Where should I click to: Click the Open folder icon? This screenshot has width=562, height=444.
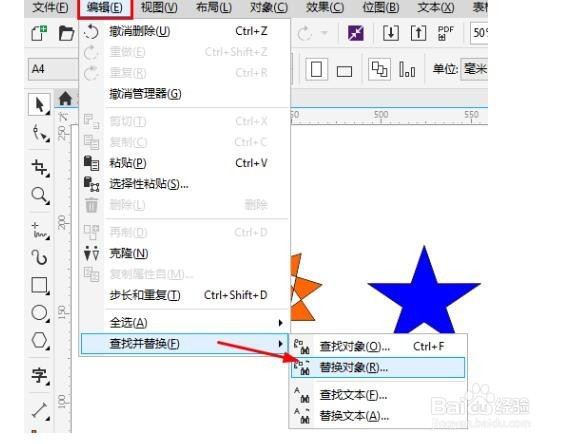pos(66,33)
